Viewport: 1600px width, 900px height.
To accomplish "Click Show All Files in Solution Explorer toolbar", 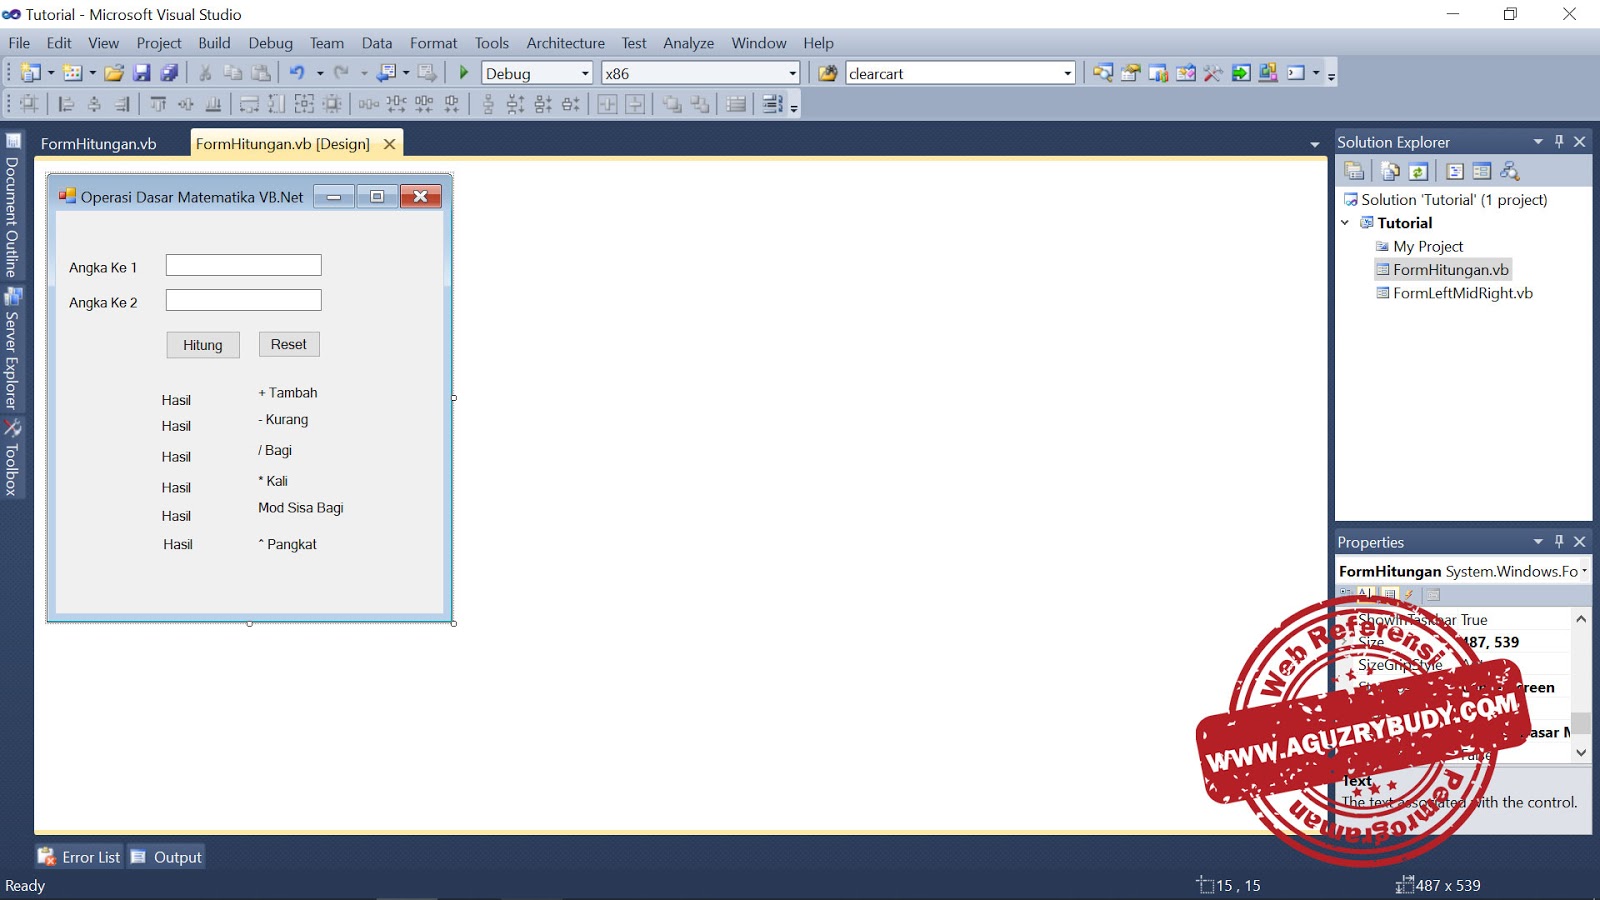I will click(1390, 171).
